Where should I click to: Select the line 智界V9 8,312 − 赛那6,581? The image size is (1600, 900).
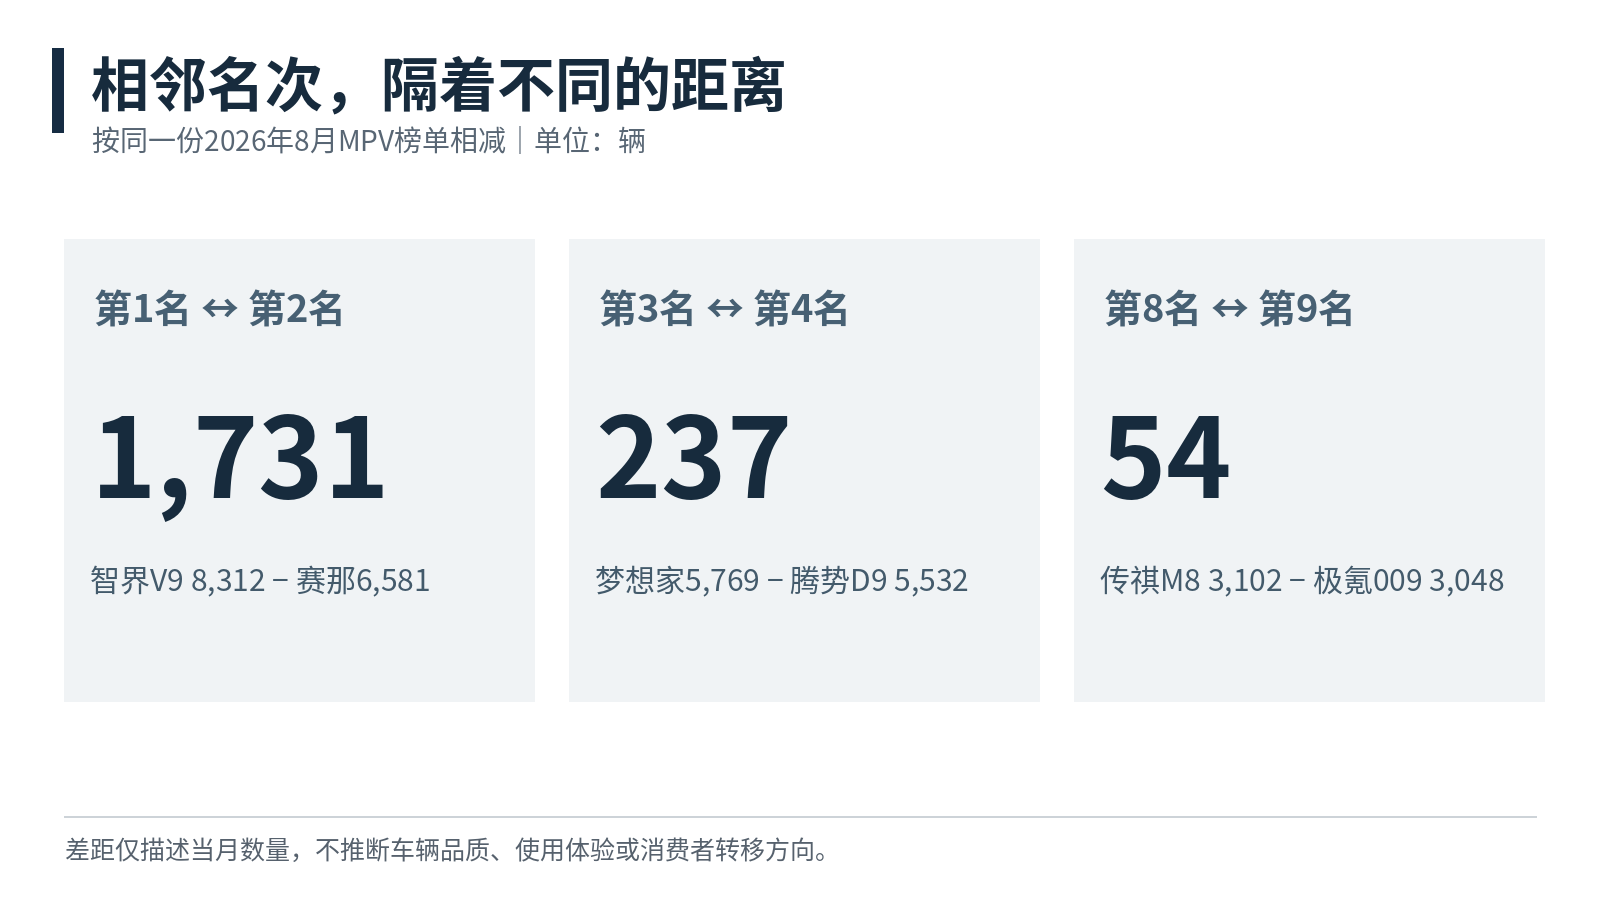[260, 581]
